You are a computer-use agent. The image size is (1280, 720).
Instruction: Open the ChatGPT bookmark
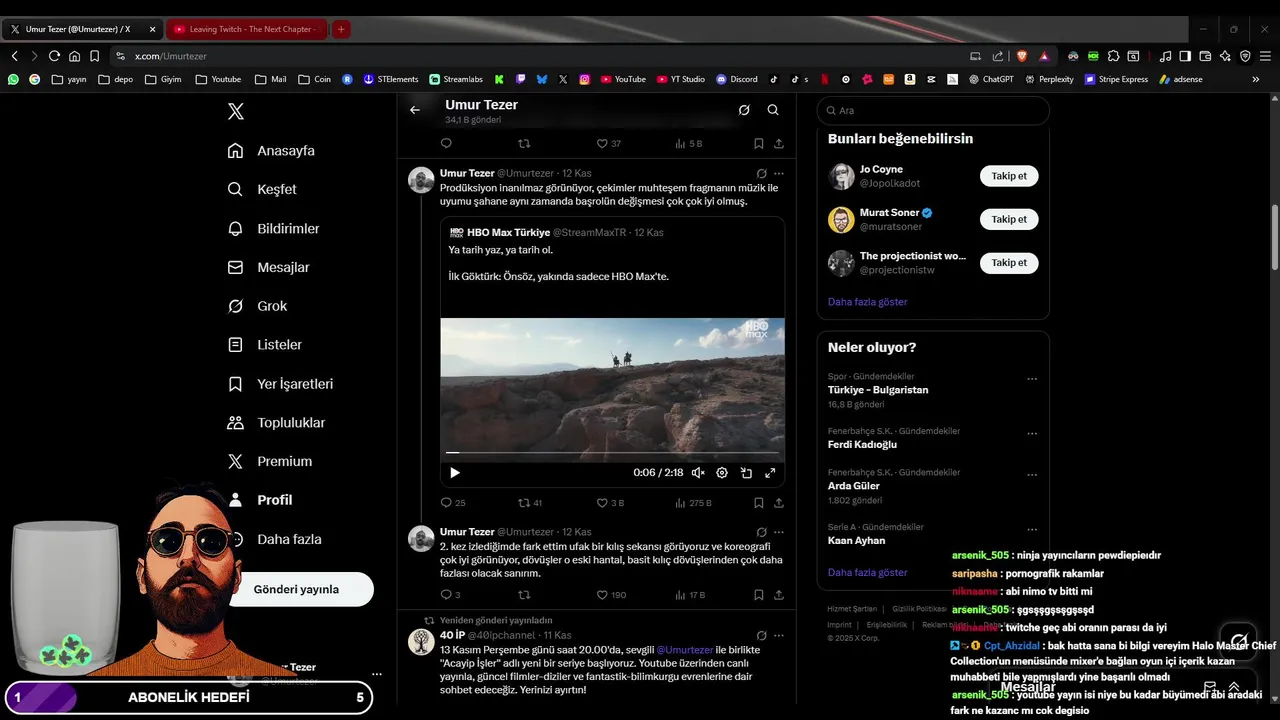(x=991, y=79)
